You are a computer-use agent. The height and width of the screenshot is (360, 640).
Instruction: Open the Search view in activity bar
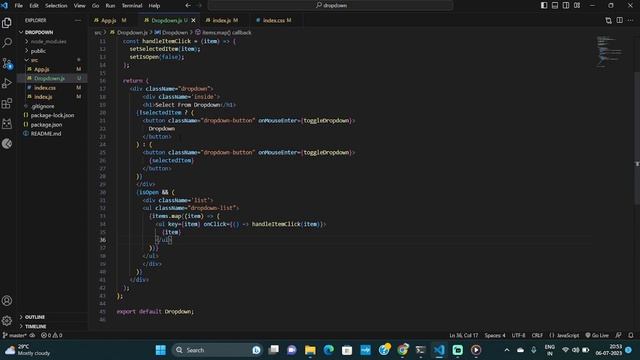pyautogui.click(x=7, y=42)
